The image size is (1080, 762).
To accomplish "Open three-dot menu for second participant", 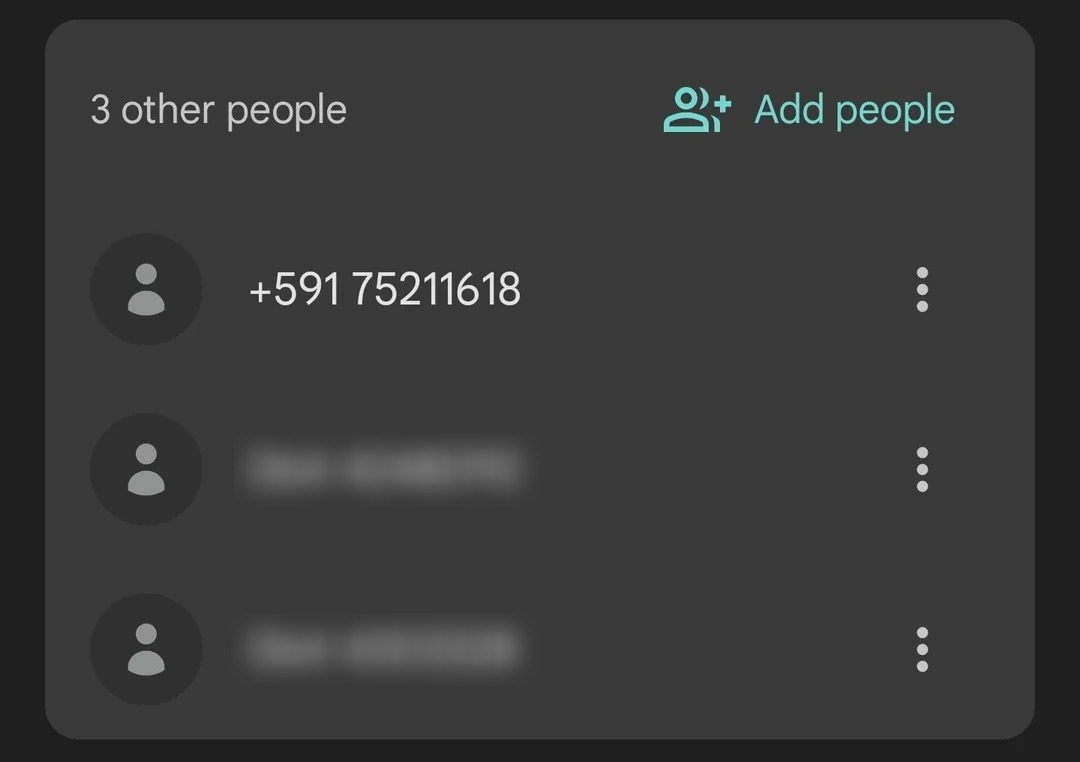I will [922, 469].
